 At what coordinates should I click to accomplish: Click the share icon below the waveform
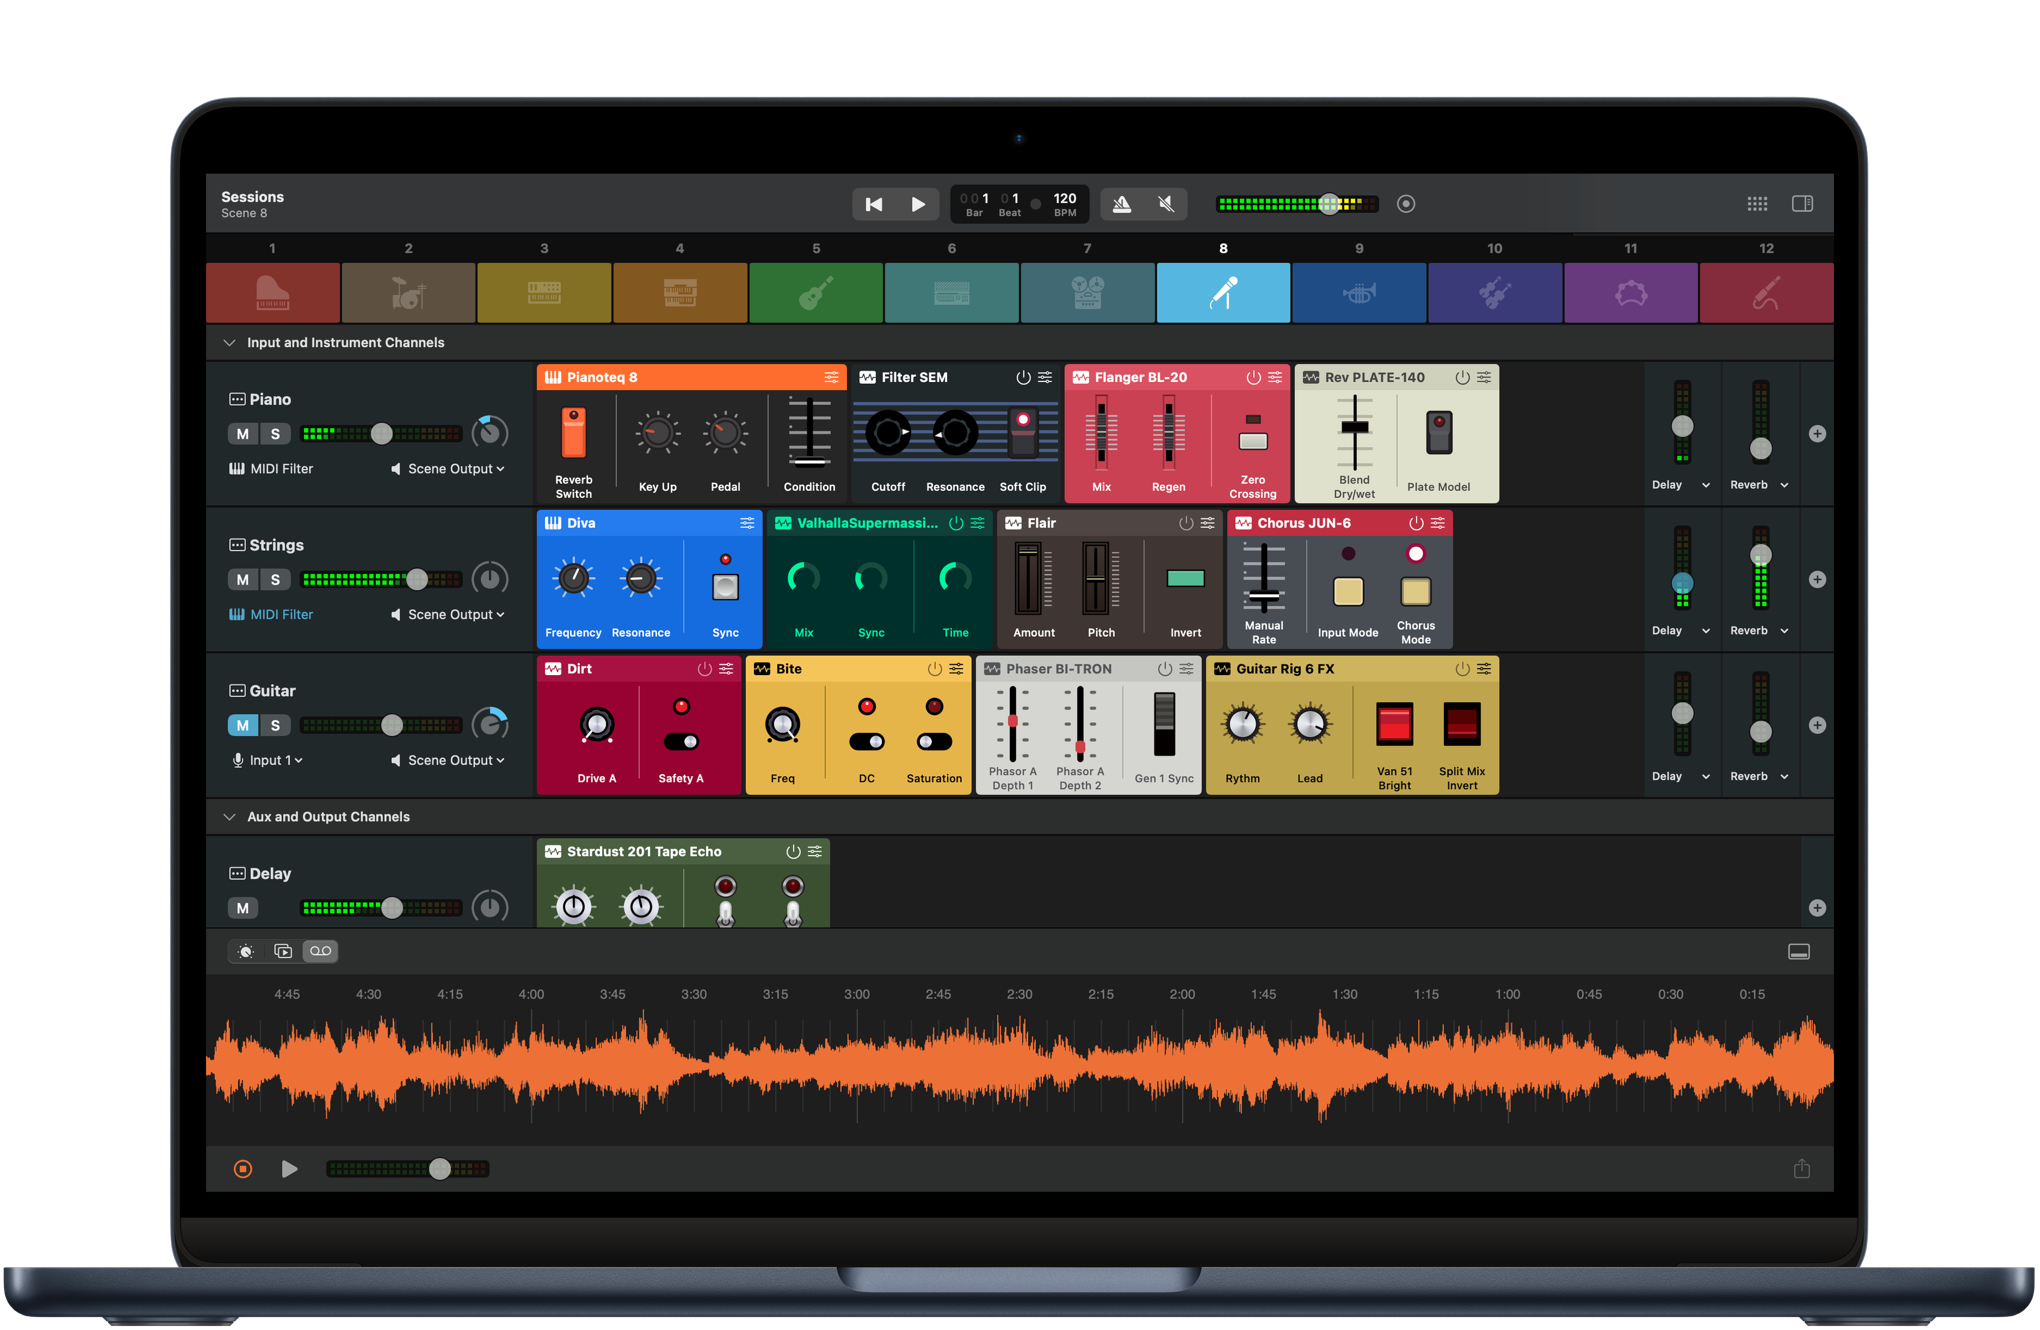[x=1801, y=1168]
